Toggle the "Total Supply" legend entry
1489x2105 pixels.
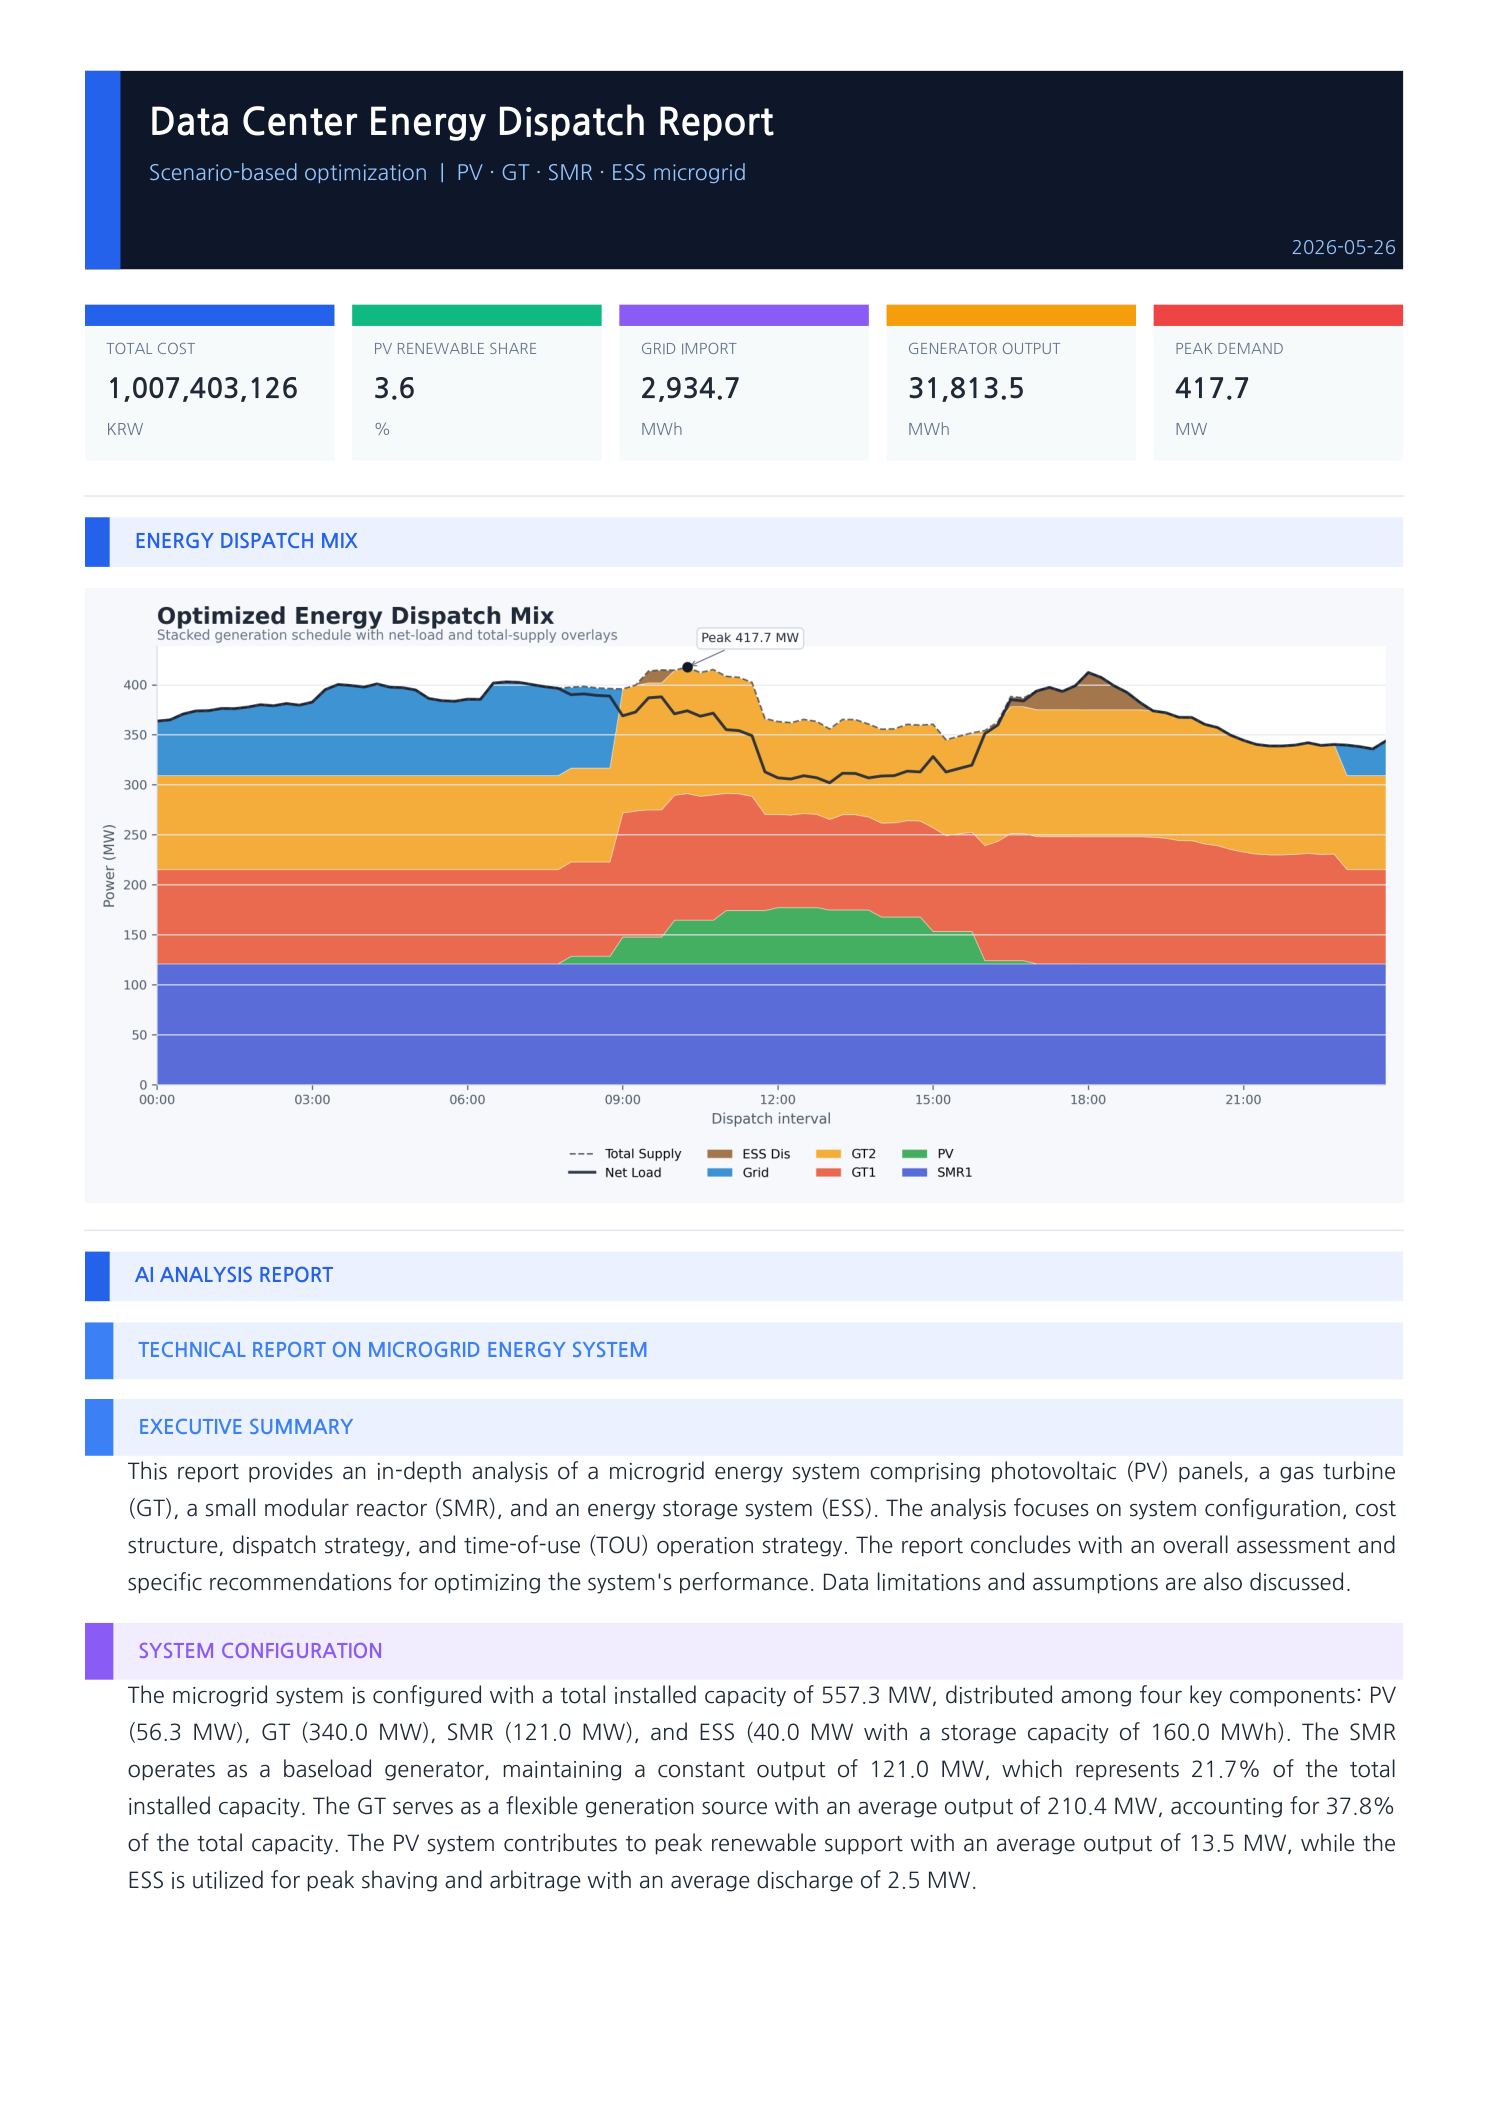click(625, 1154)
